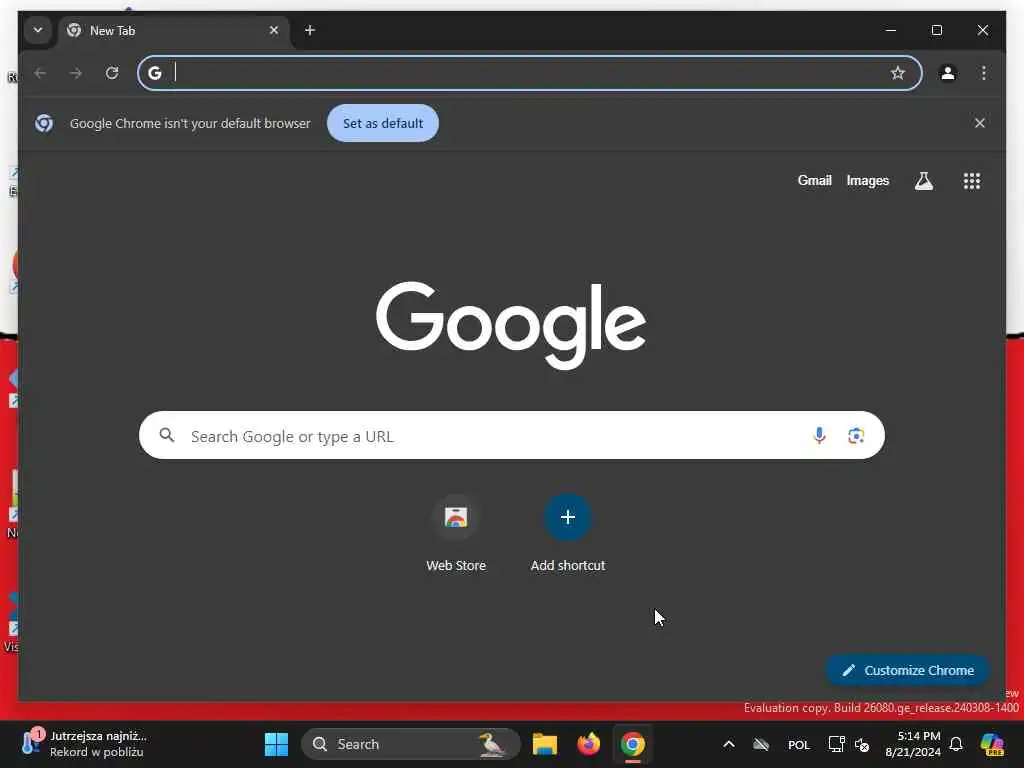
Task: Open the Google apps grid icon
Action: coord(972,181)
